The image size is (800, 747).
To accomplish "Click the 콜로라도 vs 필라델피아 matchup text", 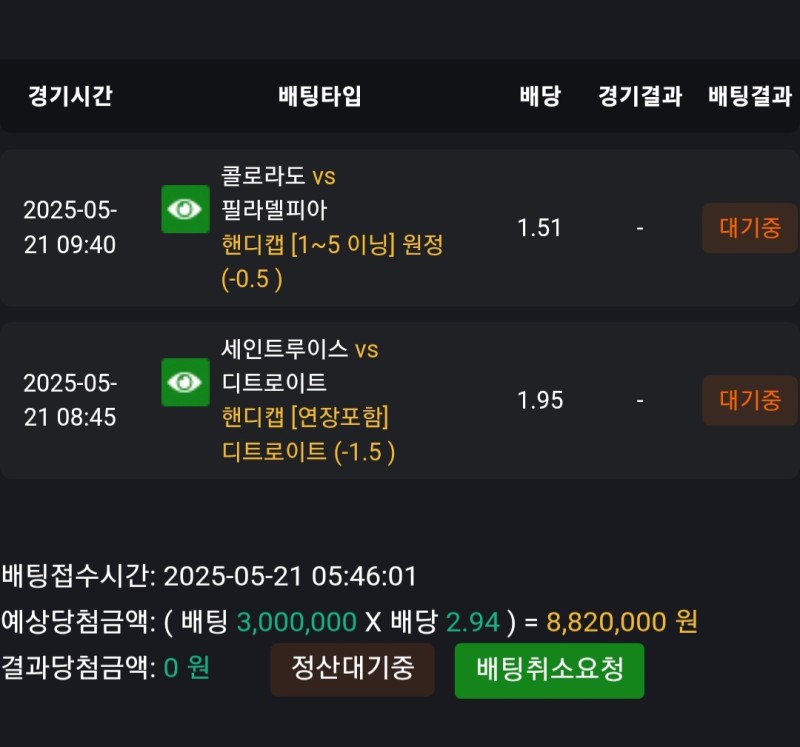I will [x=278, y=193].
